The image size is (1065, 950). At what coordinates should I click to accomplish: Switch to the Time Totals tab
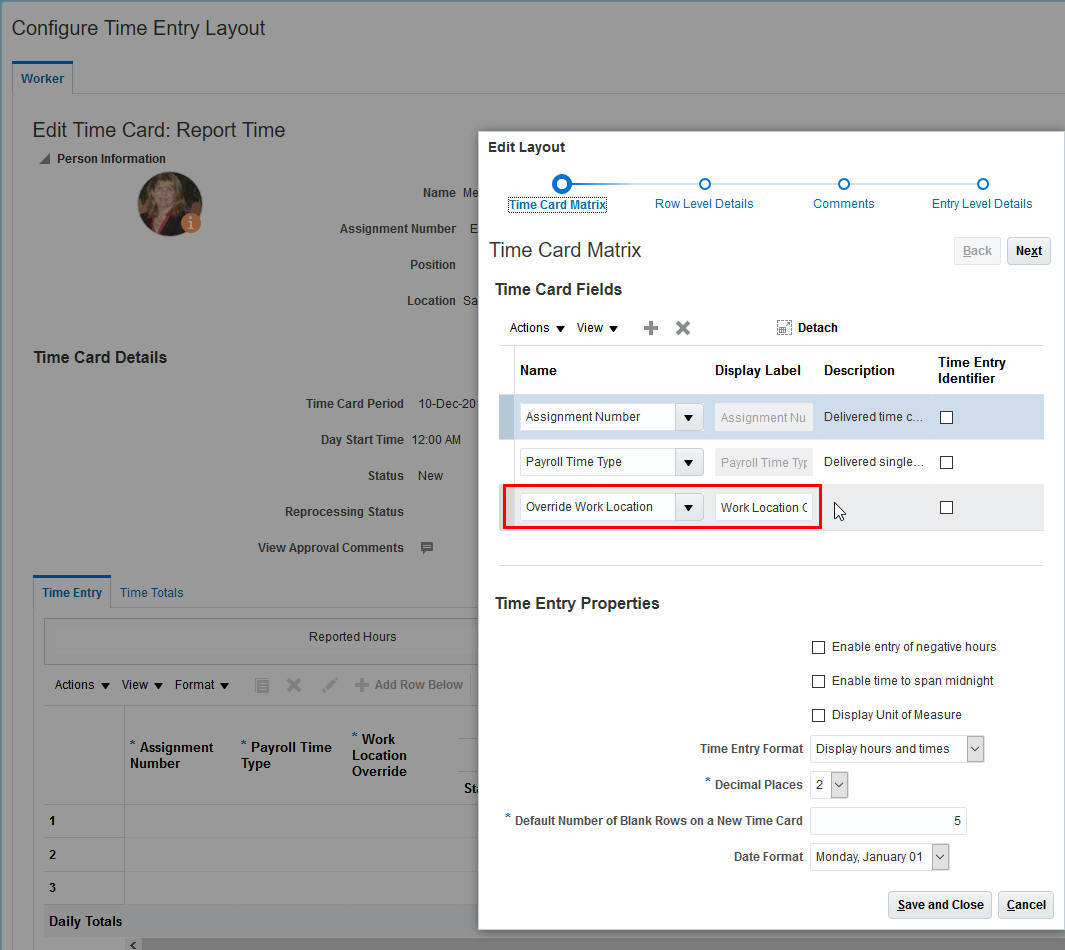[151, 592]
